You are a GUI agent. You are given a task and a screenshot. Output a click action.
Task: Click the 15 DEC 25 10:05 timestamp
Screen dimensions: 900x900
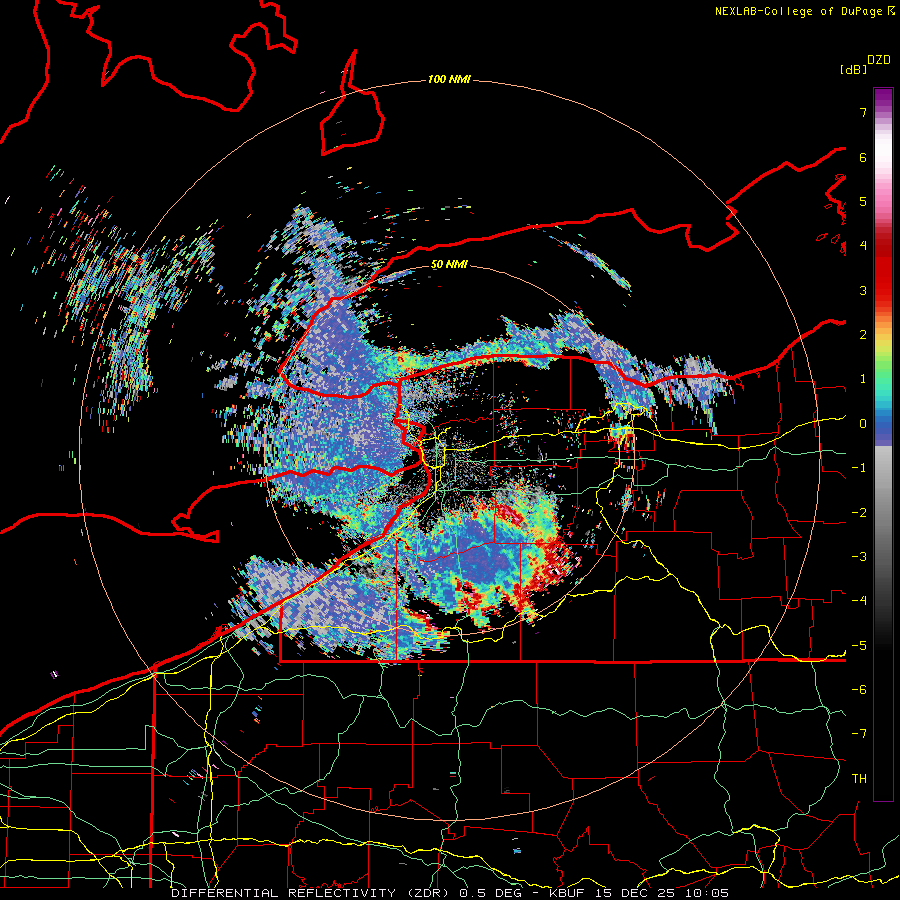[661, 893]
